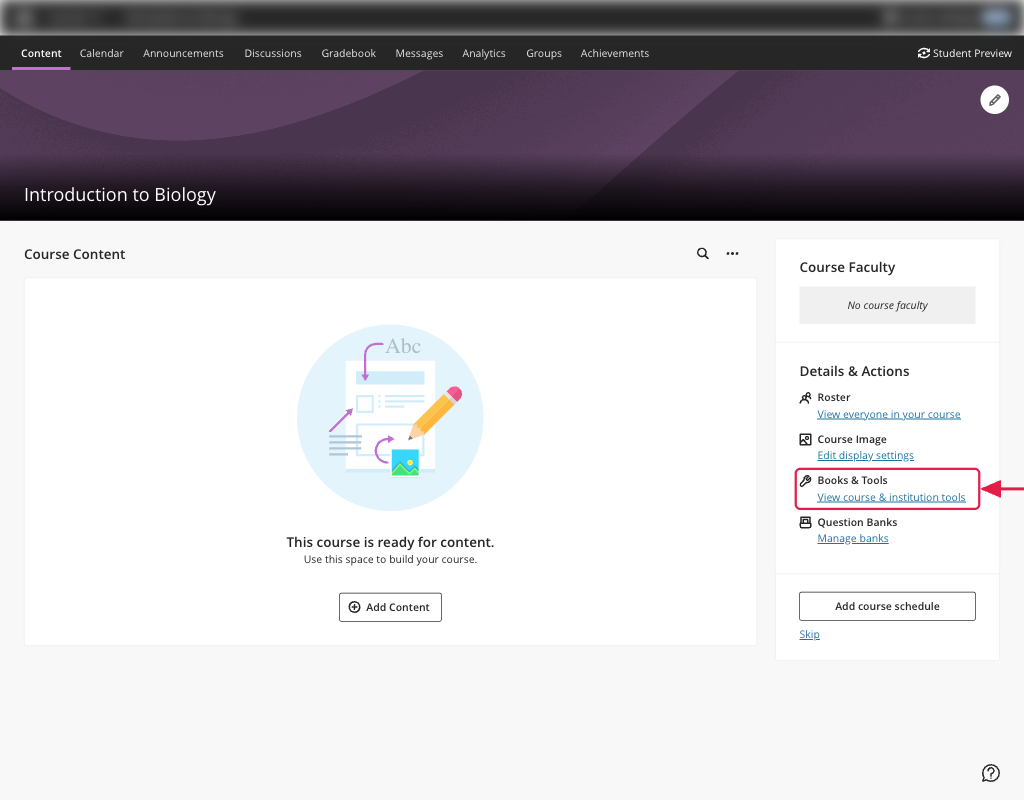Viewport: 1024px width, 800px height.
Task: Click the Question Banks label
Action: pyautogui.click(x=857, y=522)
